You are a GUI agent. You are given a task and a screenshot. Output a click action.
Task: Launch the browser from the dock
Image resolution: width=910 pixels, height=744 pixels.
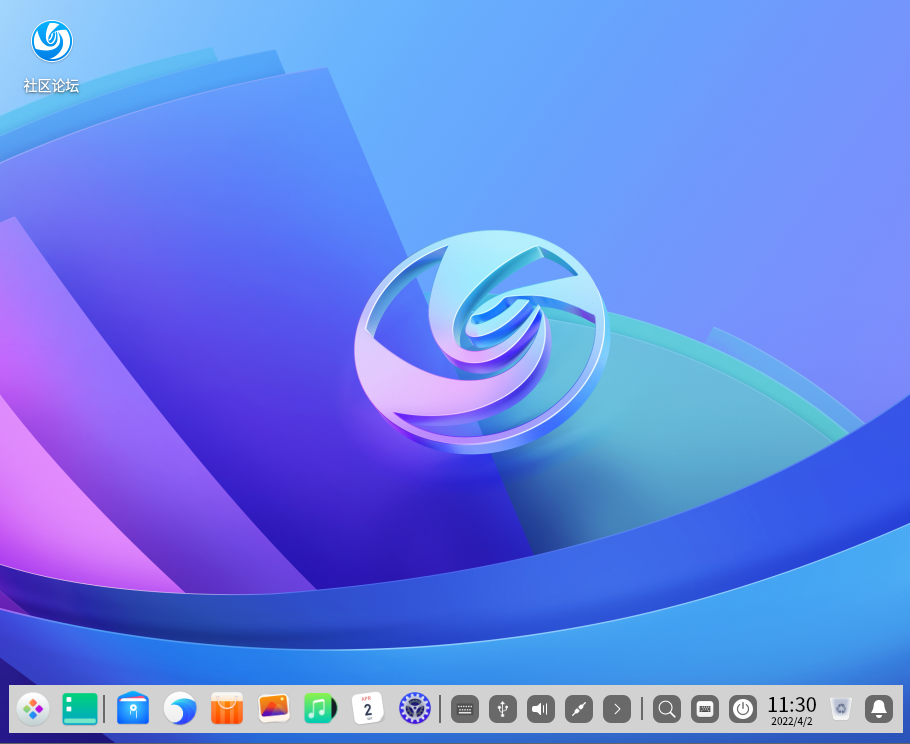(180, 709)
